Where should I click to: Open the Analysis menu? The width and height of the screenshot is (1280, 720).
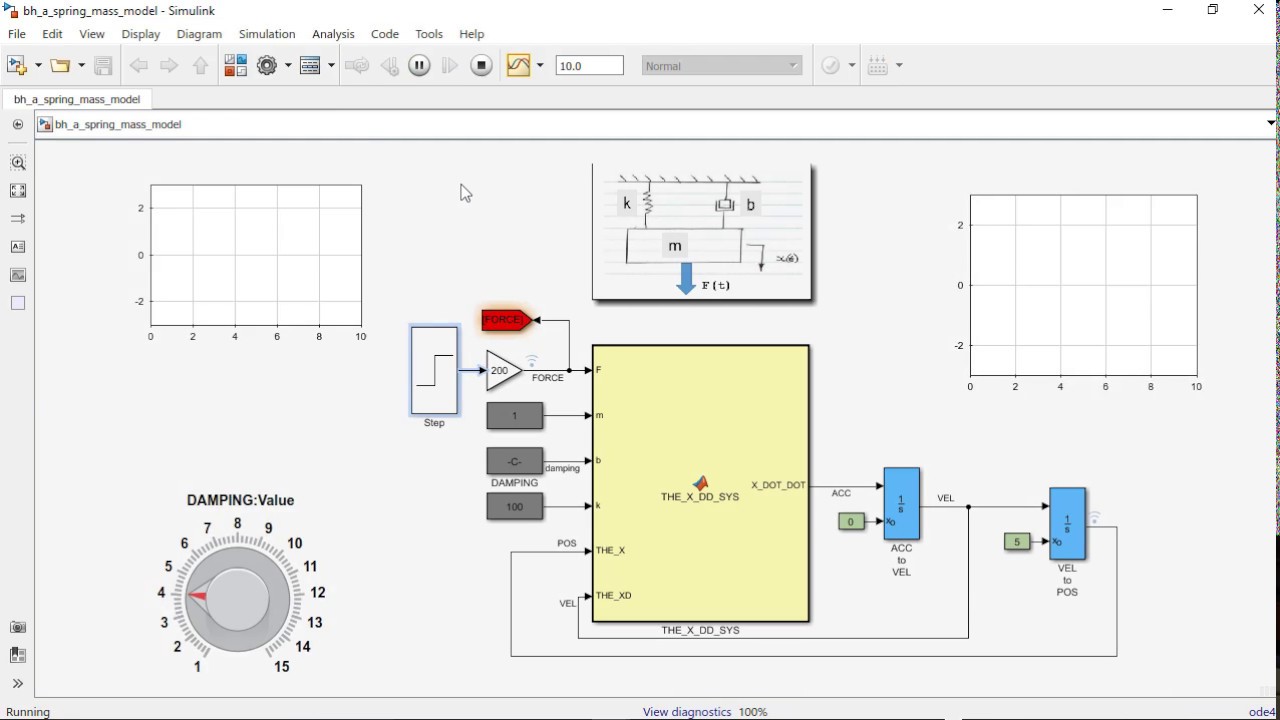(333, 34)
